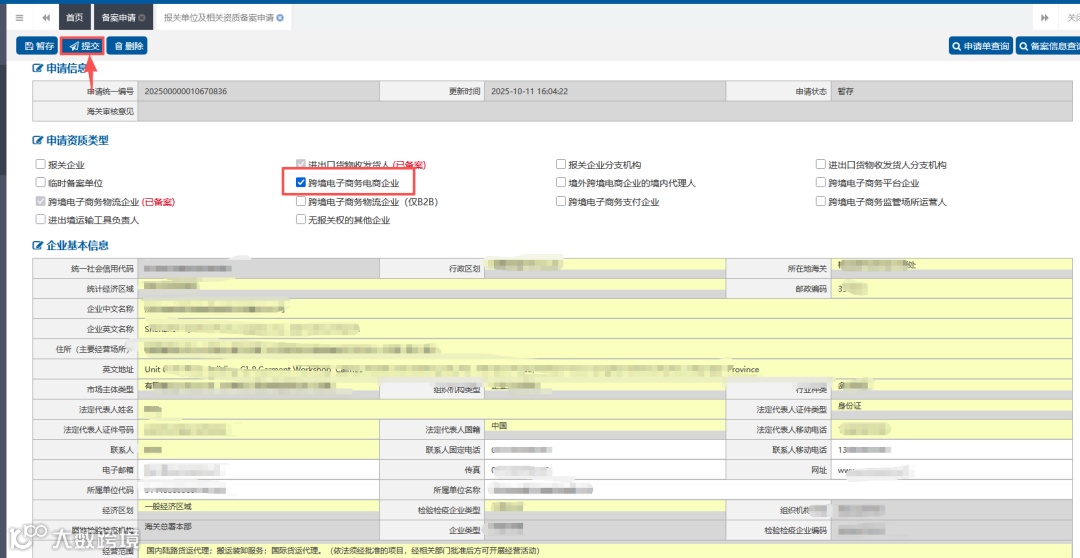The image size is (1080, 558).
Task: Check the 境外跨境电商企业的境内代理人 checkbox
Action: (561, 183)
